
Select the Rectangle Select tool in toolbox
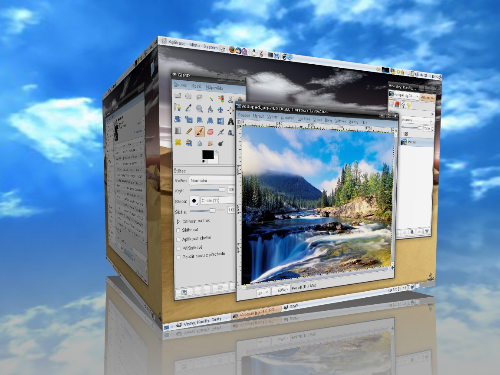point(178,96)
